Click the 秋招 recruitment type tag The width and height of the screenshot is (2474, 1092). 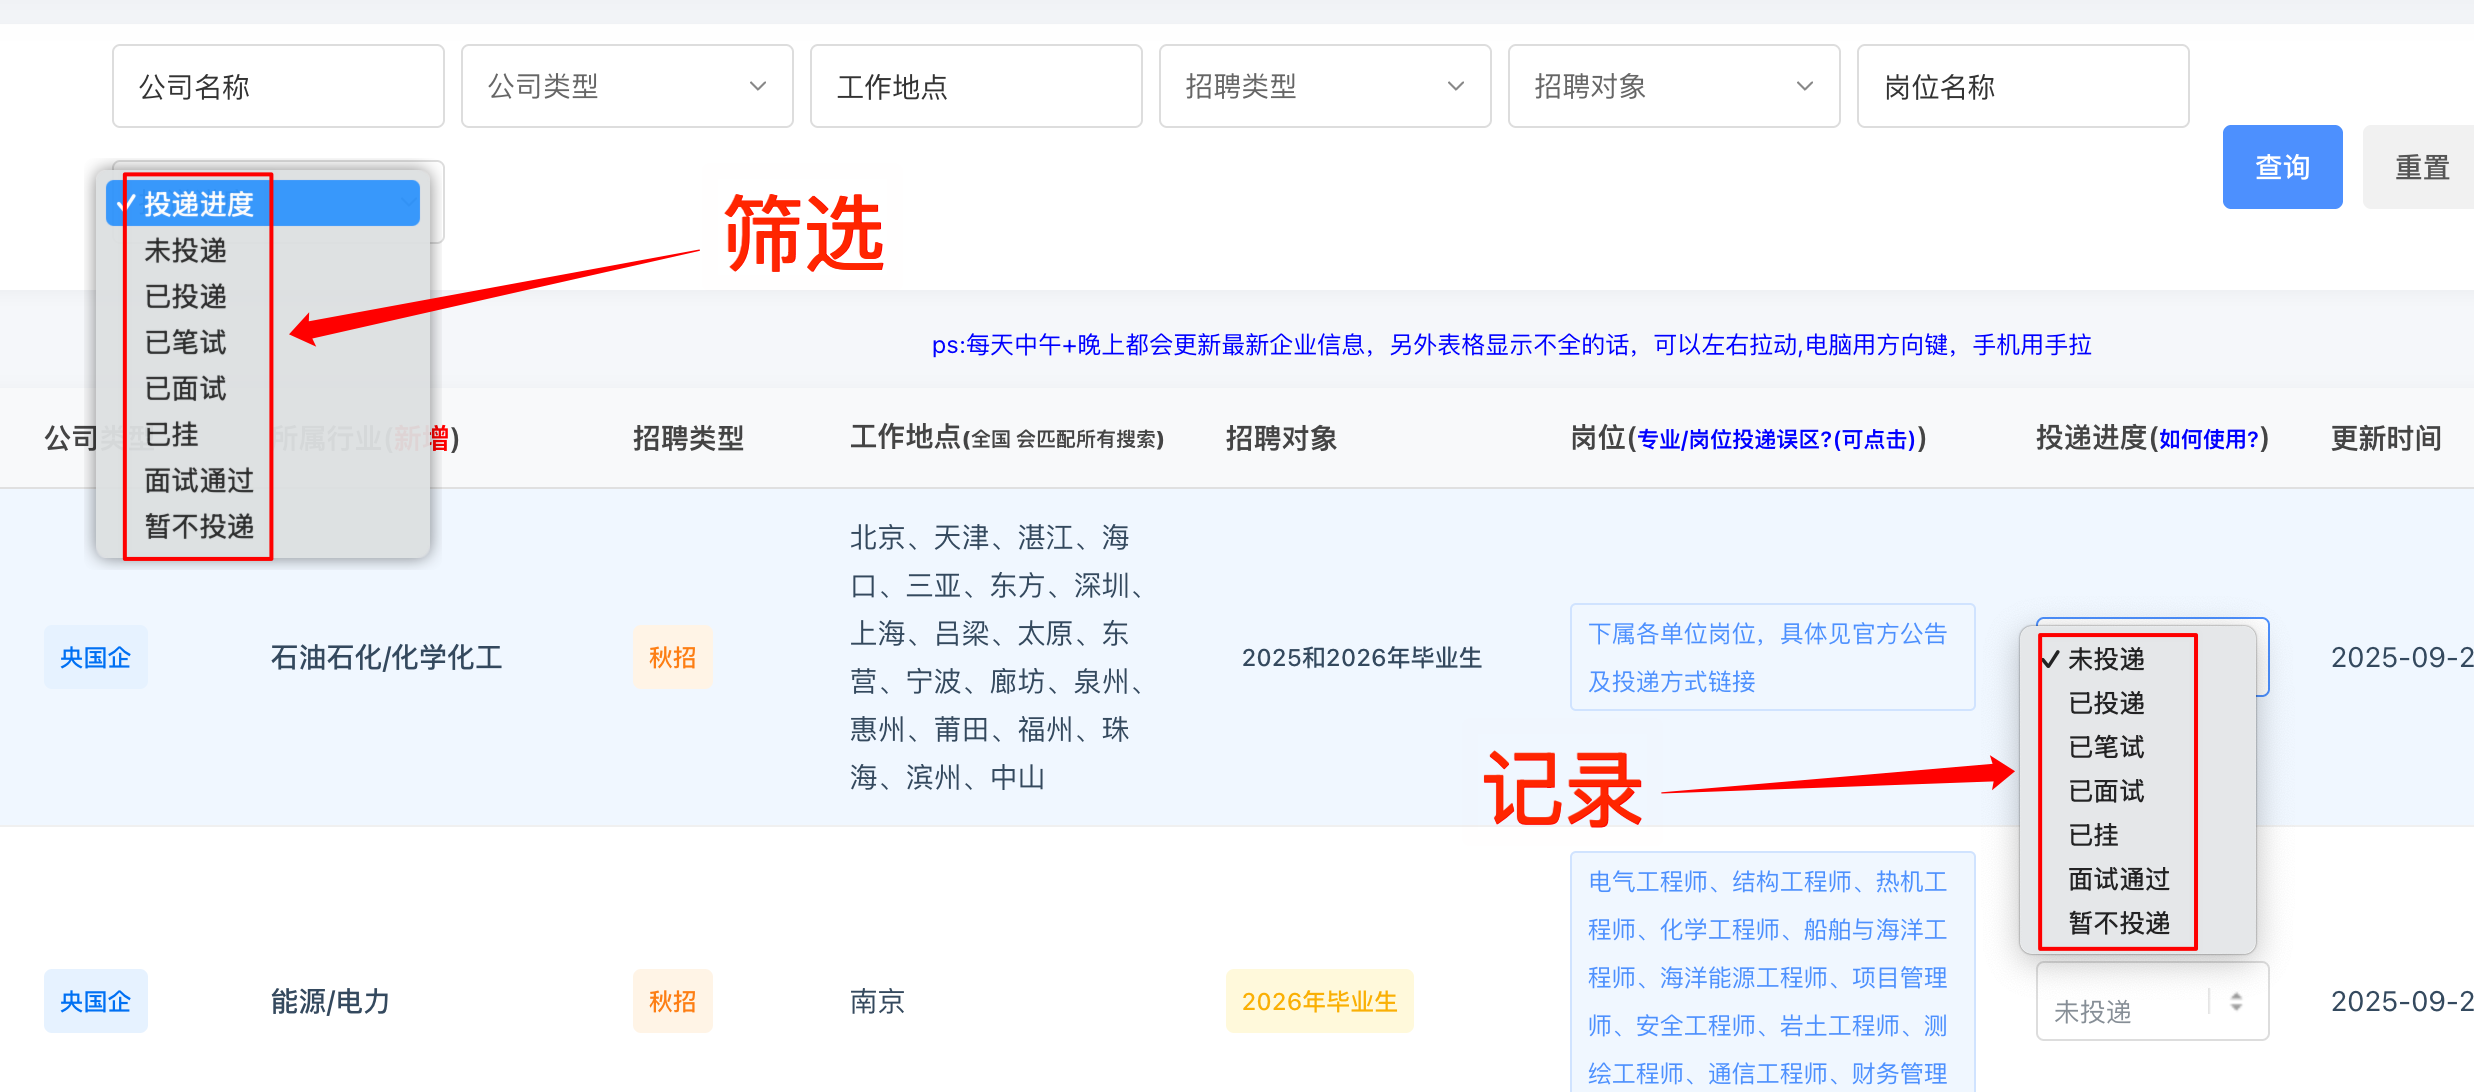point(673,657)
